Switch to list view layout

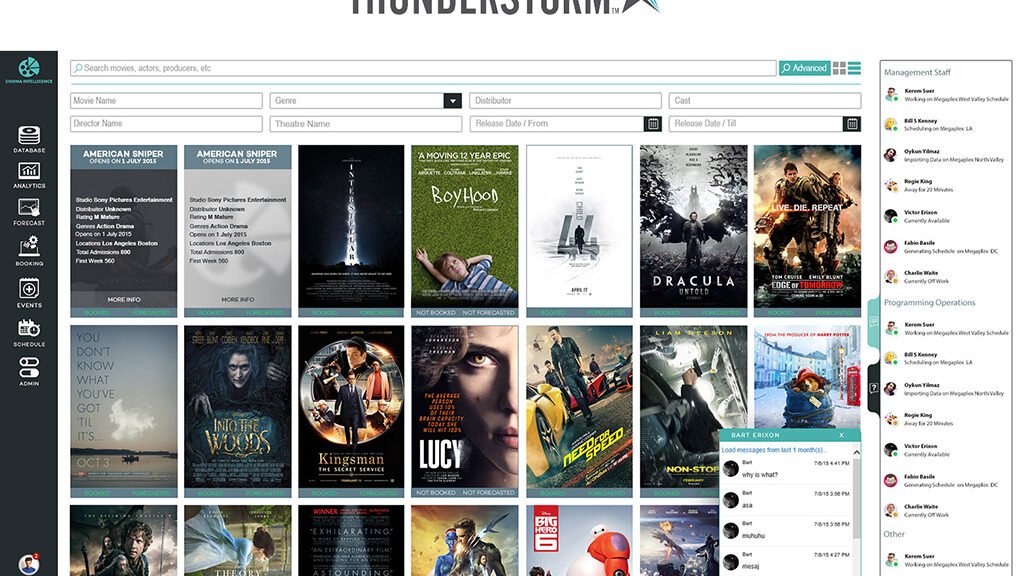855,68
